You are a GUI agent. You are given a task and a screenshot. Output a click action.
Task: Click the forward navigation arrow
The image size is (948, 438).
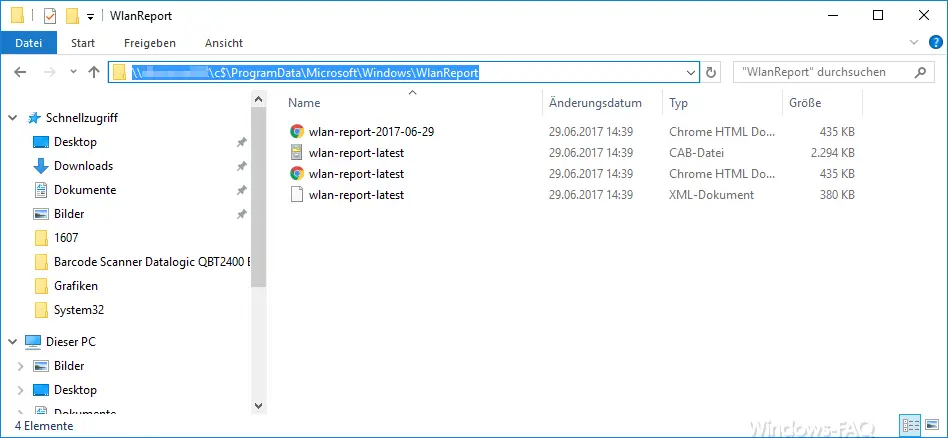point(49,72)
